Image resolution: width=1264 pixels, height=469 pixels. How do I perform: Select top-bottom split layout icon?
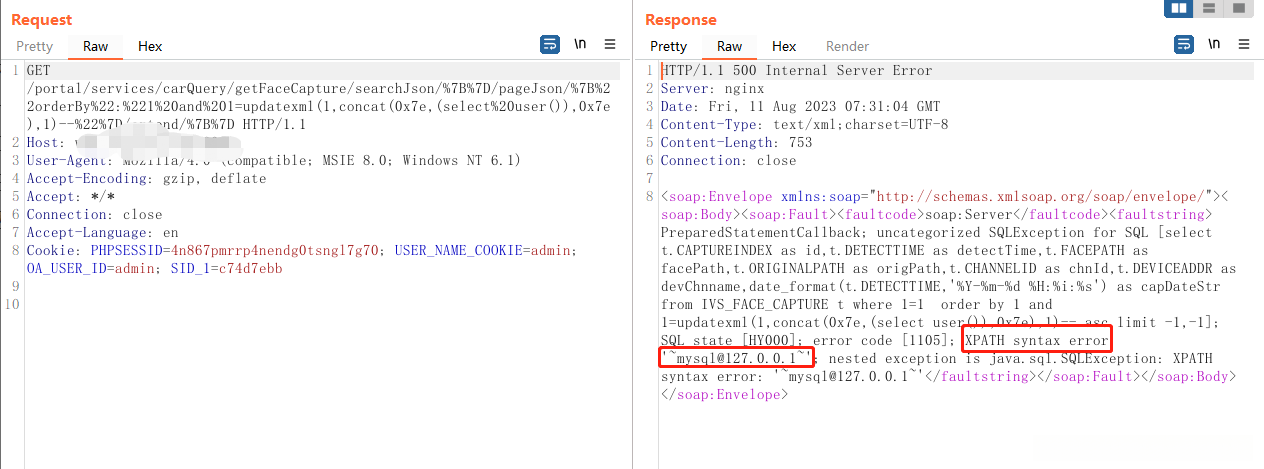tap(1209, 8)
